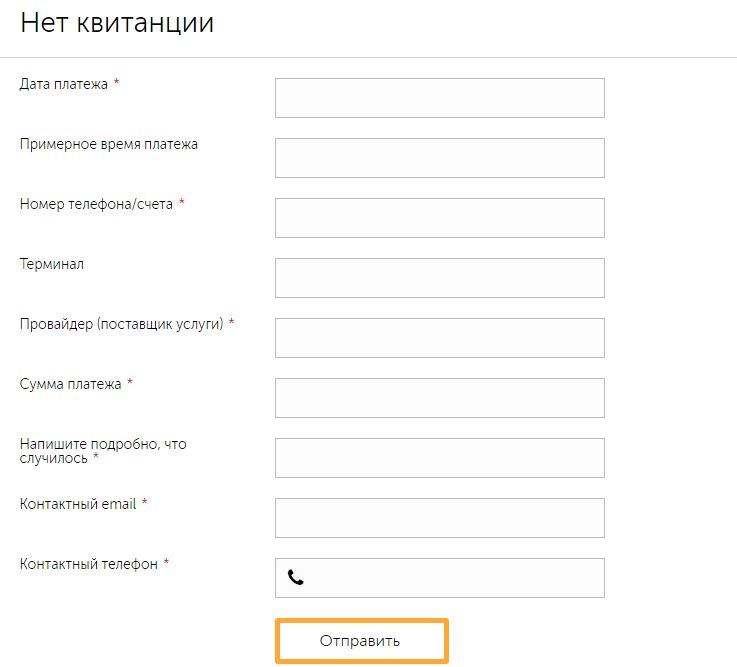Click into Номер телефона/счета input box
Screen dimensions: 737x667
(439, 218)
